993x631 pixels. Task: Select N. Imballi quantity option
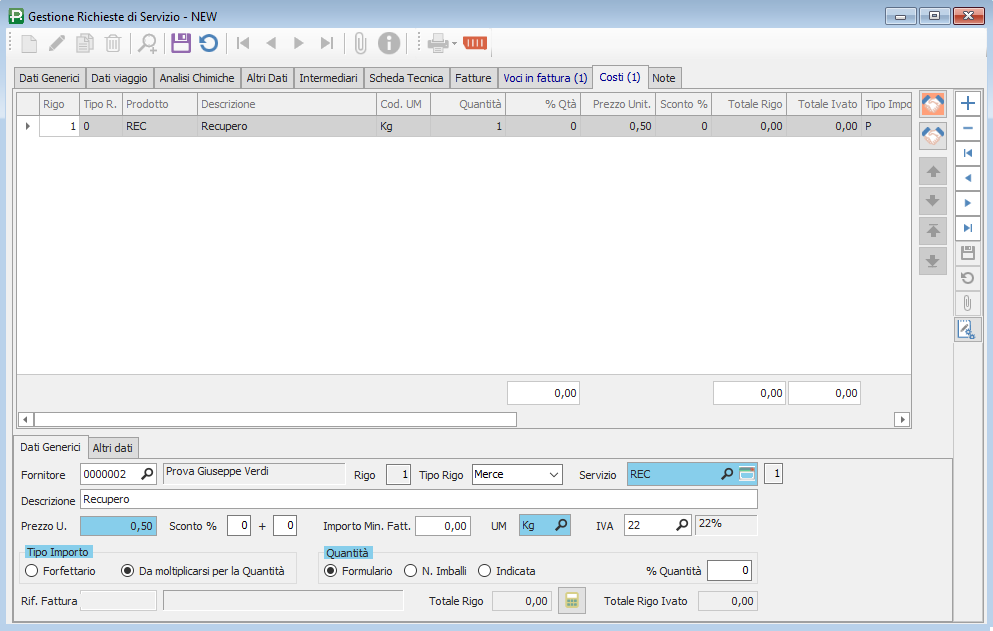coord(410,571)
